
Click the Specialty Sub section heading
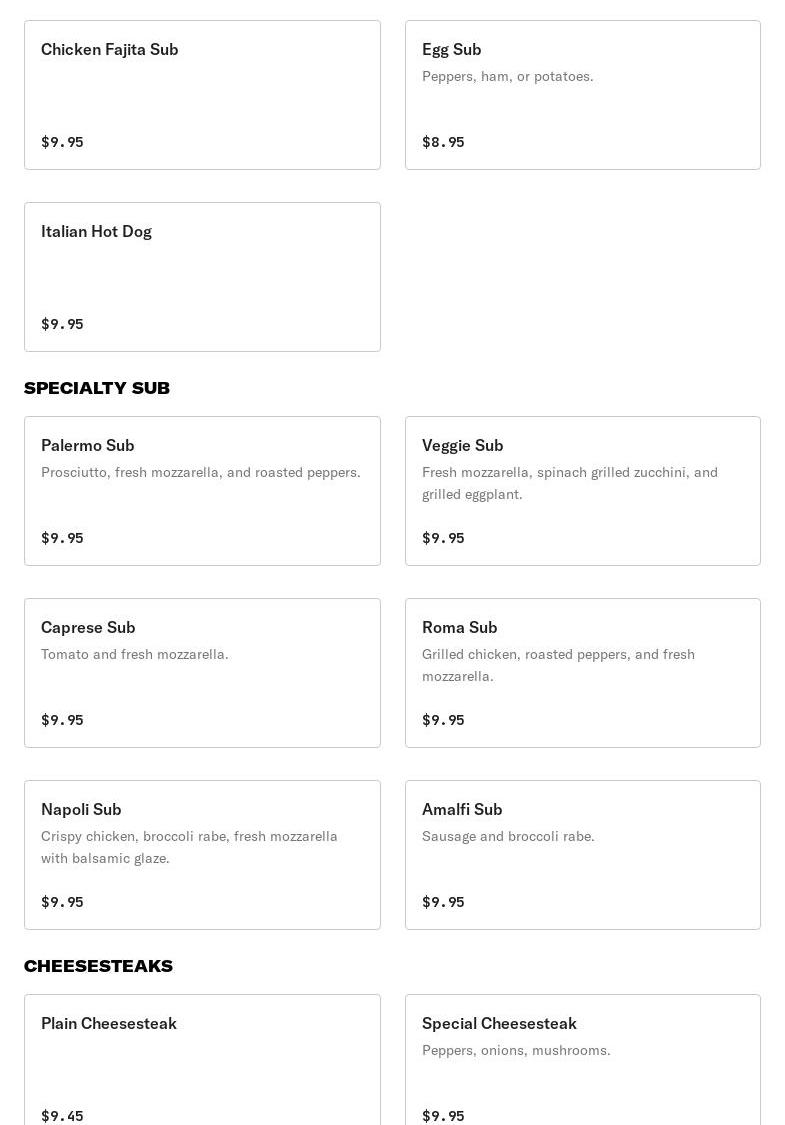(x=97, y=388)
